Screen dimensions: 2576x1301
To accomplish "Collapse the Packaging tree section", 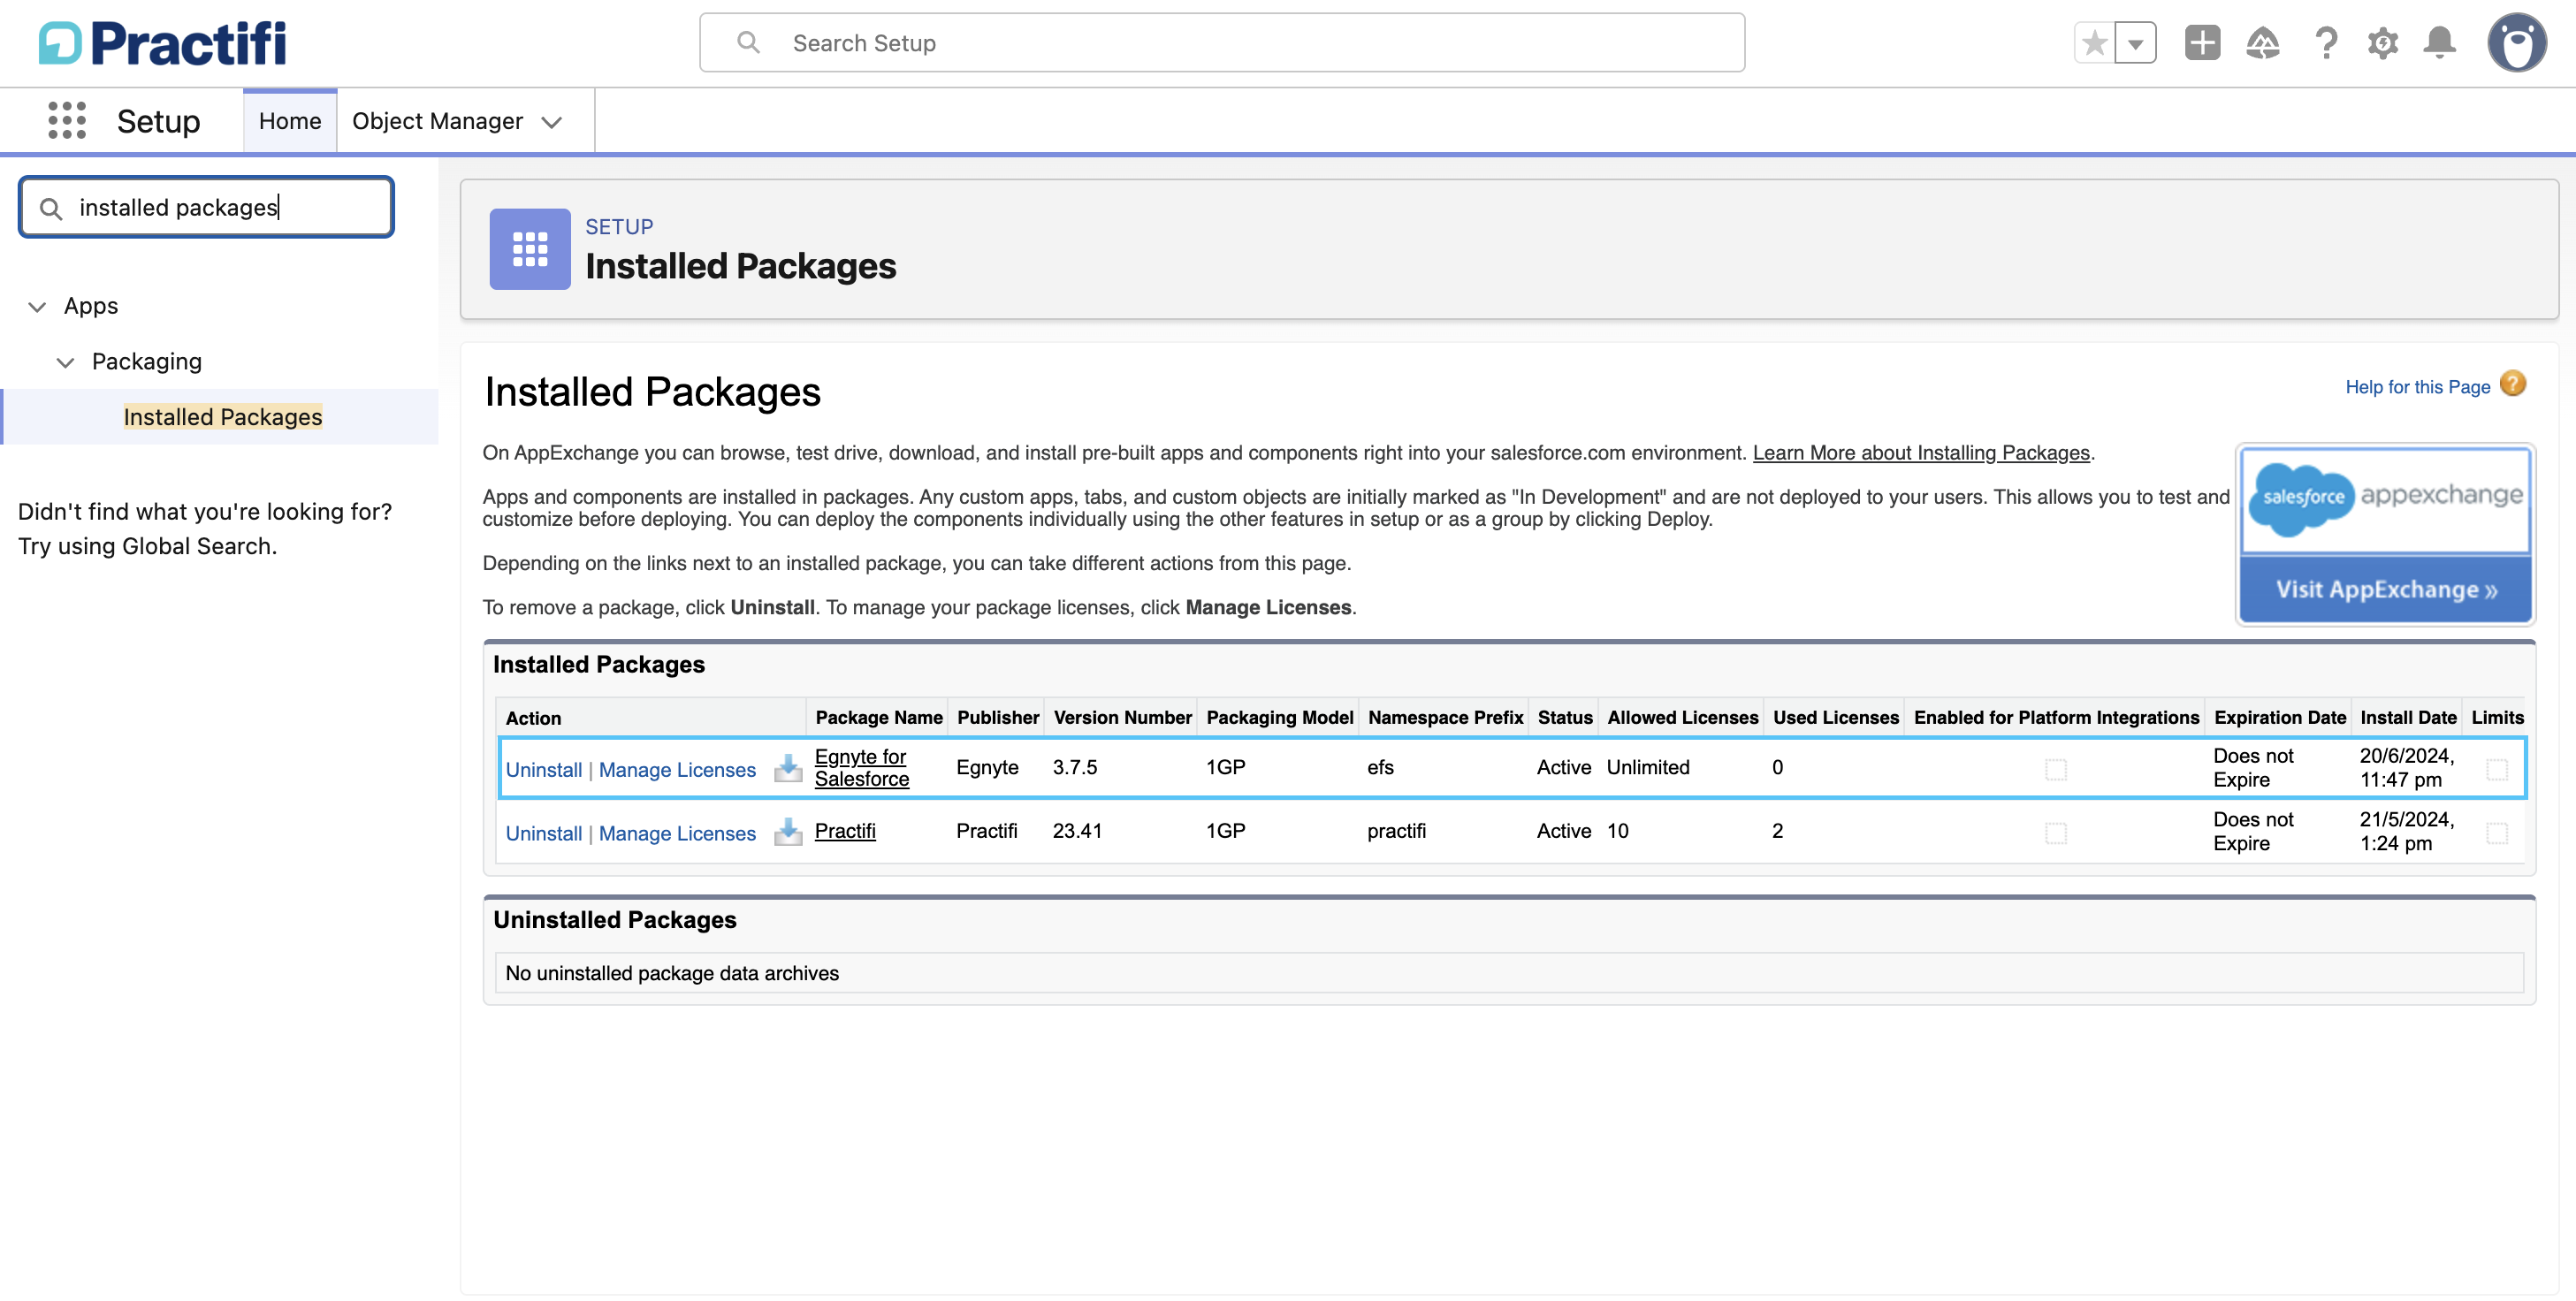I will (x=66, y=362).
